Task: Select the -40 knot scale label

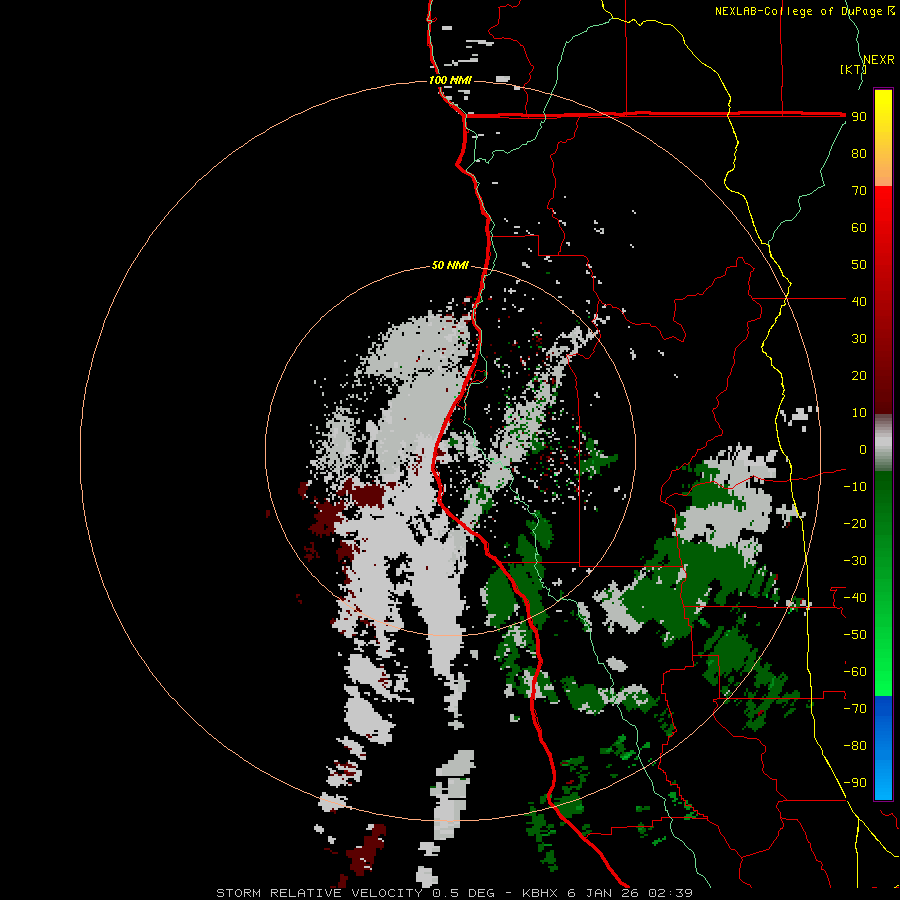Action: 855,598
